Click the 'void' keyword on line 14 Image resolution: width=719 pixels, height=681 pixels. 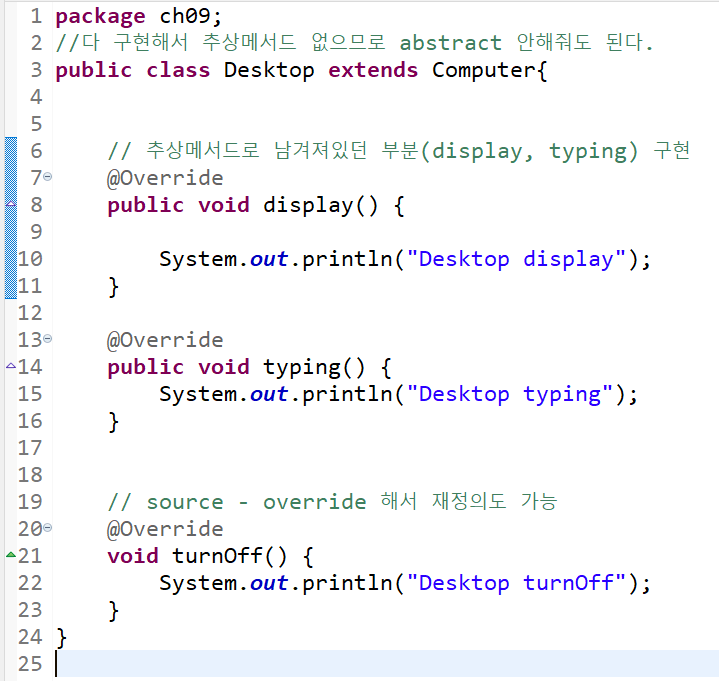[224, 367]
